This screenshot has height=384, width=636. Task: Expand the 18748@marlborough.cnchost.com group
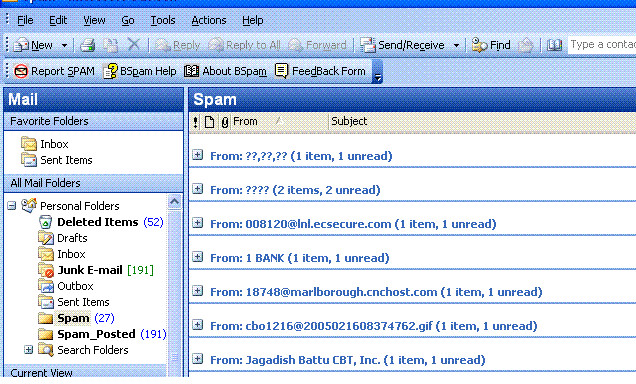point(198,291)
